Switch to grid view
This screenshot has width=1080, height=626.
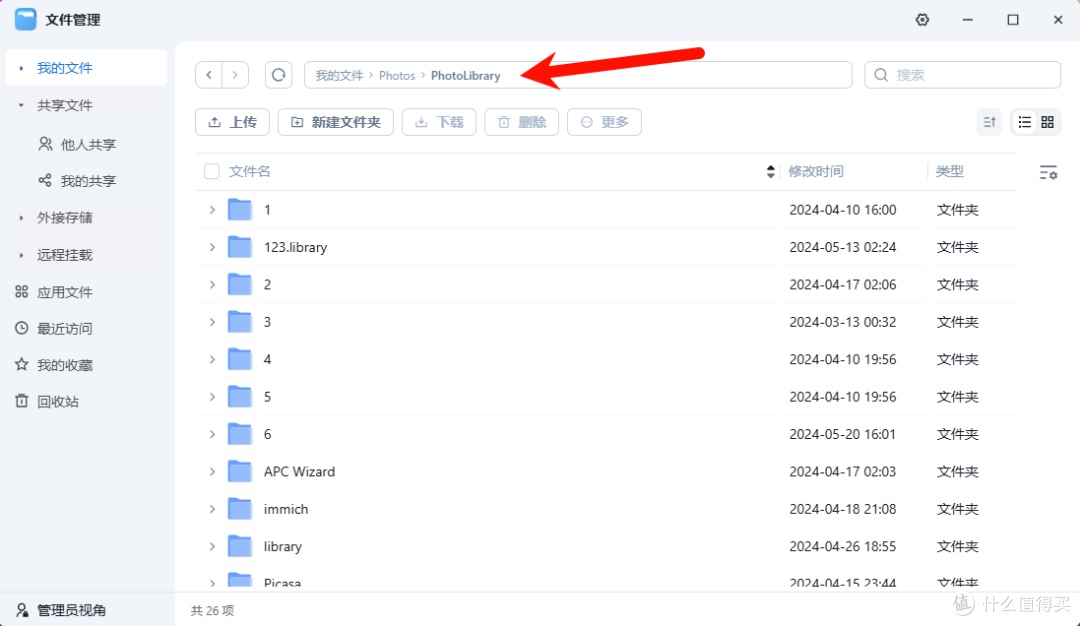pos(1048,123)
